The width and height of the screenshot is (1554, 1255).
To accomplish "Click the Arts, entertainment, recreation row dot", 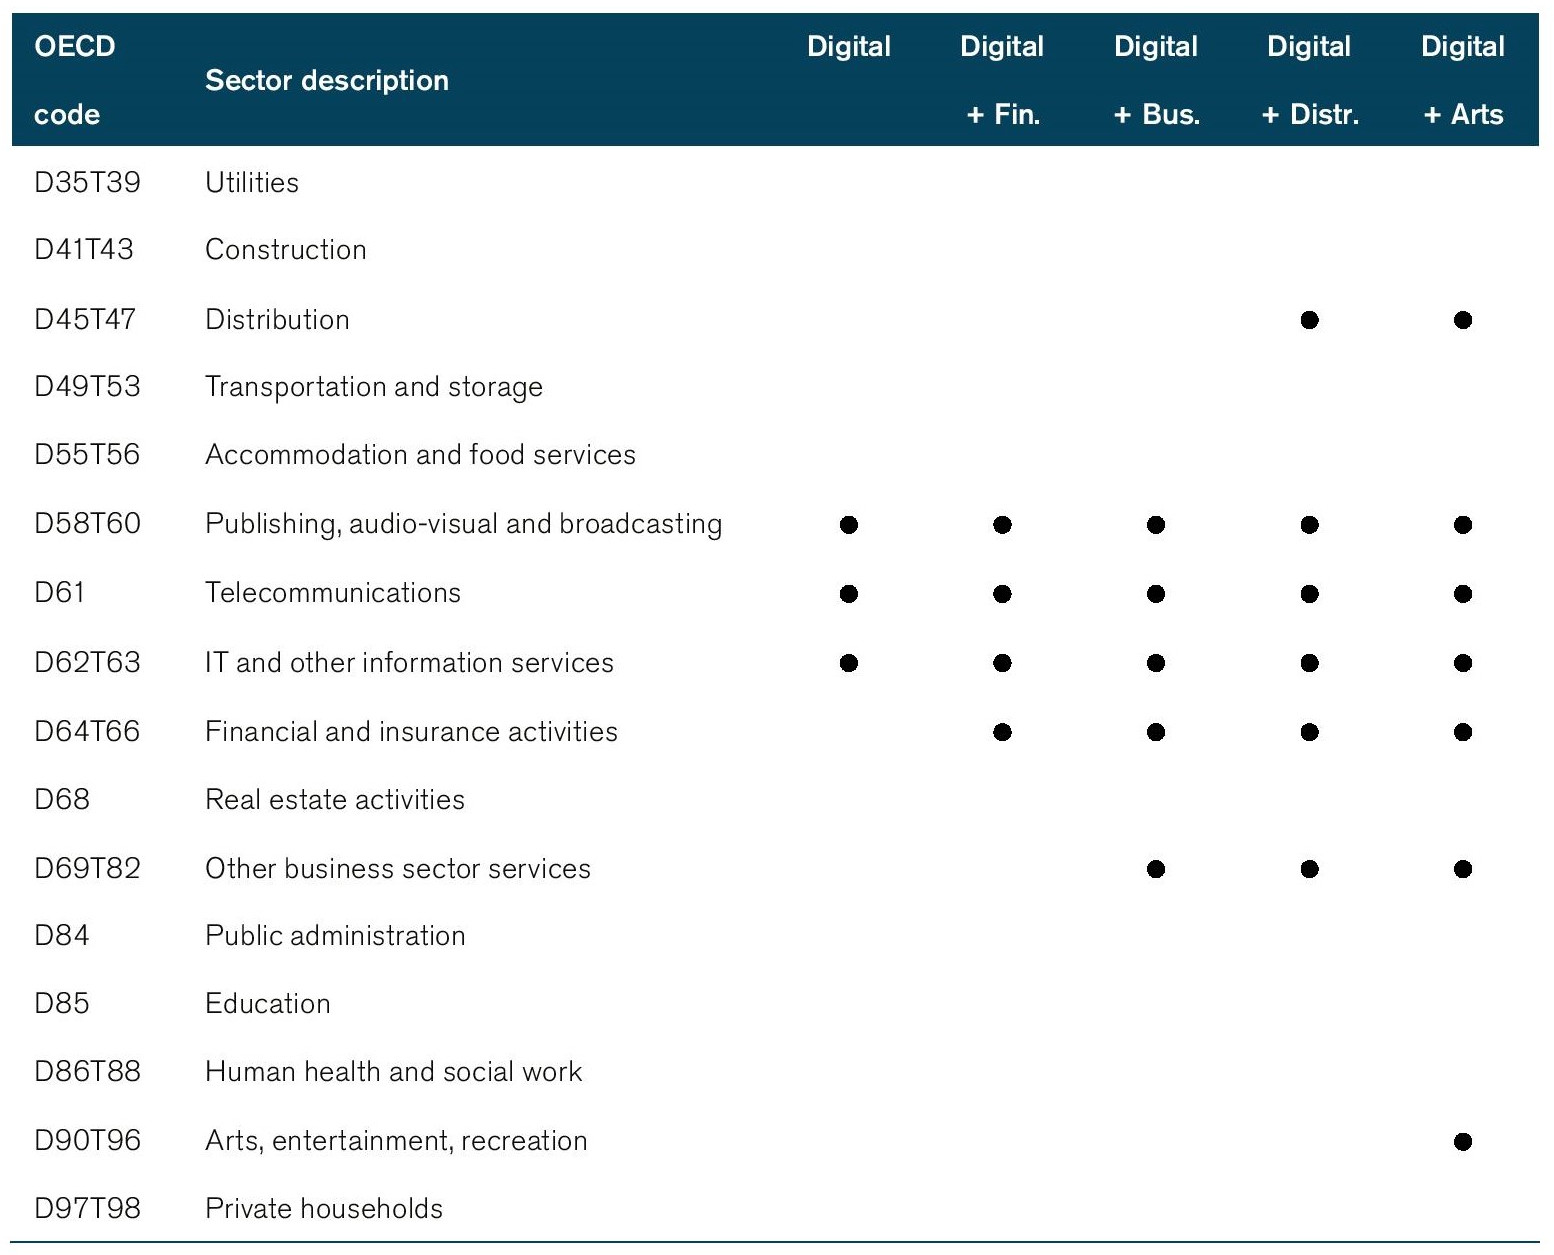I will click(1462, 1141).
